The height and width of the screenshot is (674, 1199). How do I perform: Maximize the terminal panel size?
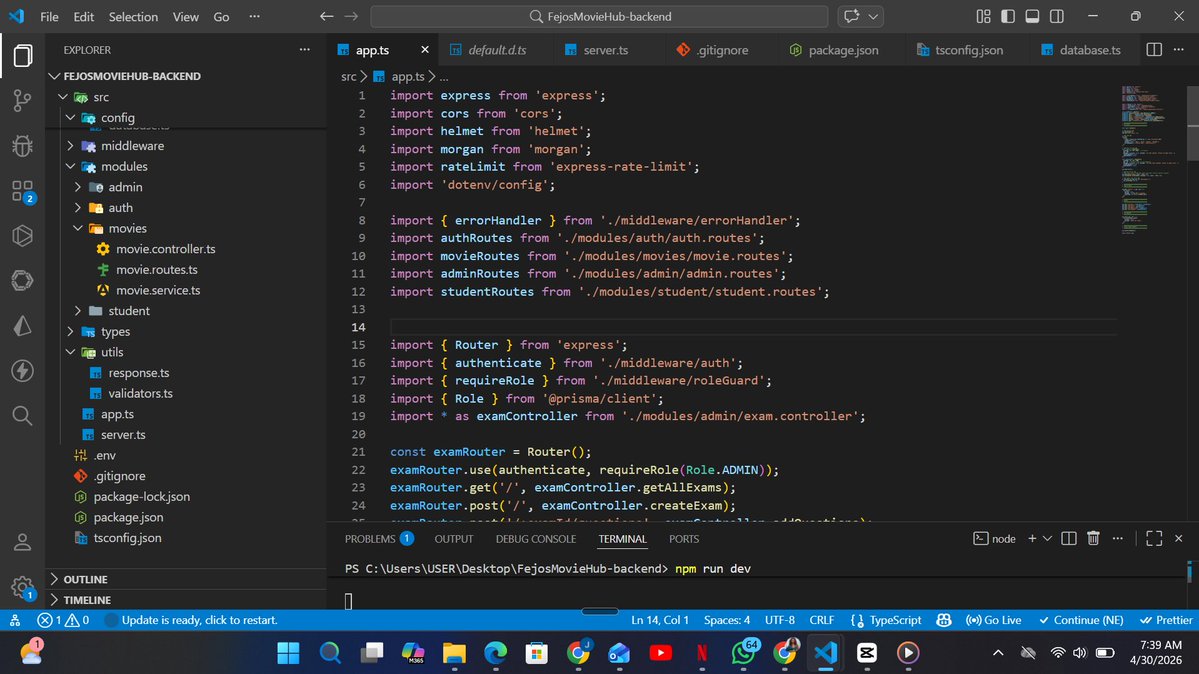coord(1154,539)
